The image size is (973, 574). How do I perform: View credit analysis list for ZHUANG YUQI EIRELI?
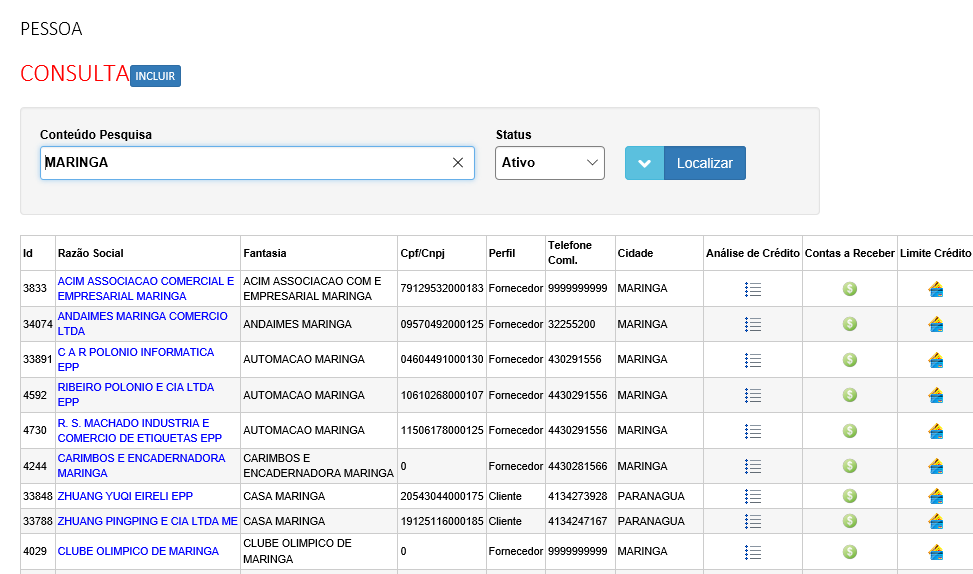[x=753, y=496]
